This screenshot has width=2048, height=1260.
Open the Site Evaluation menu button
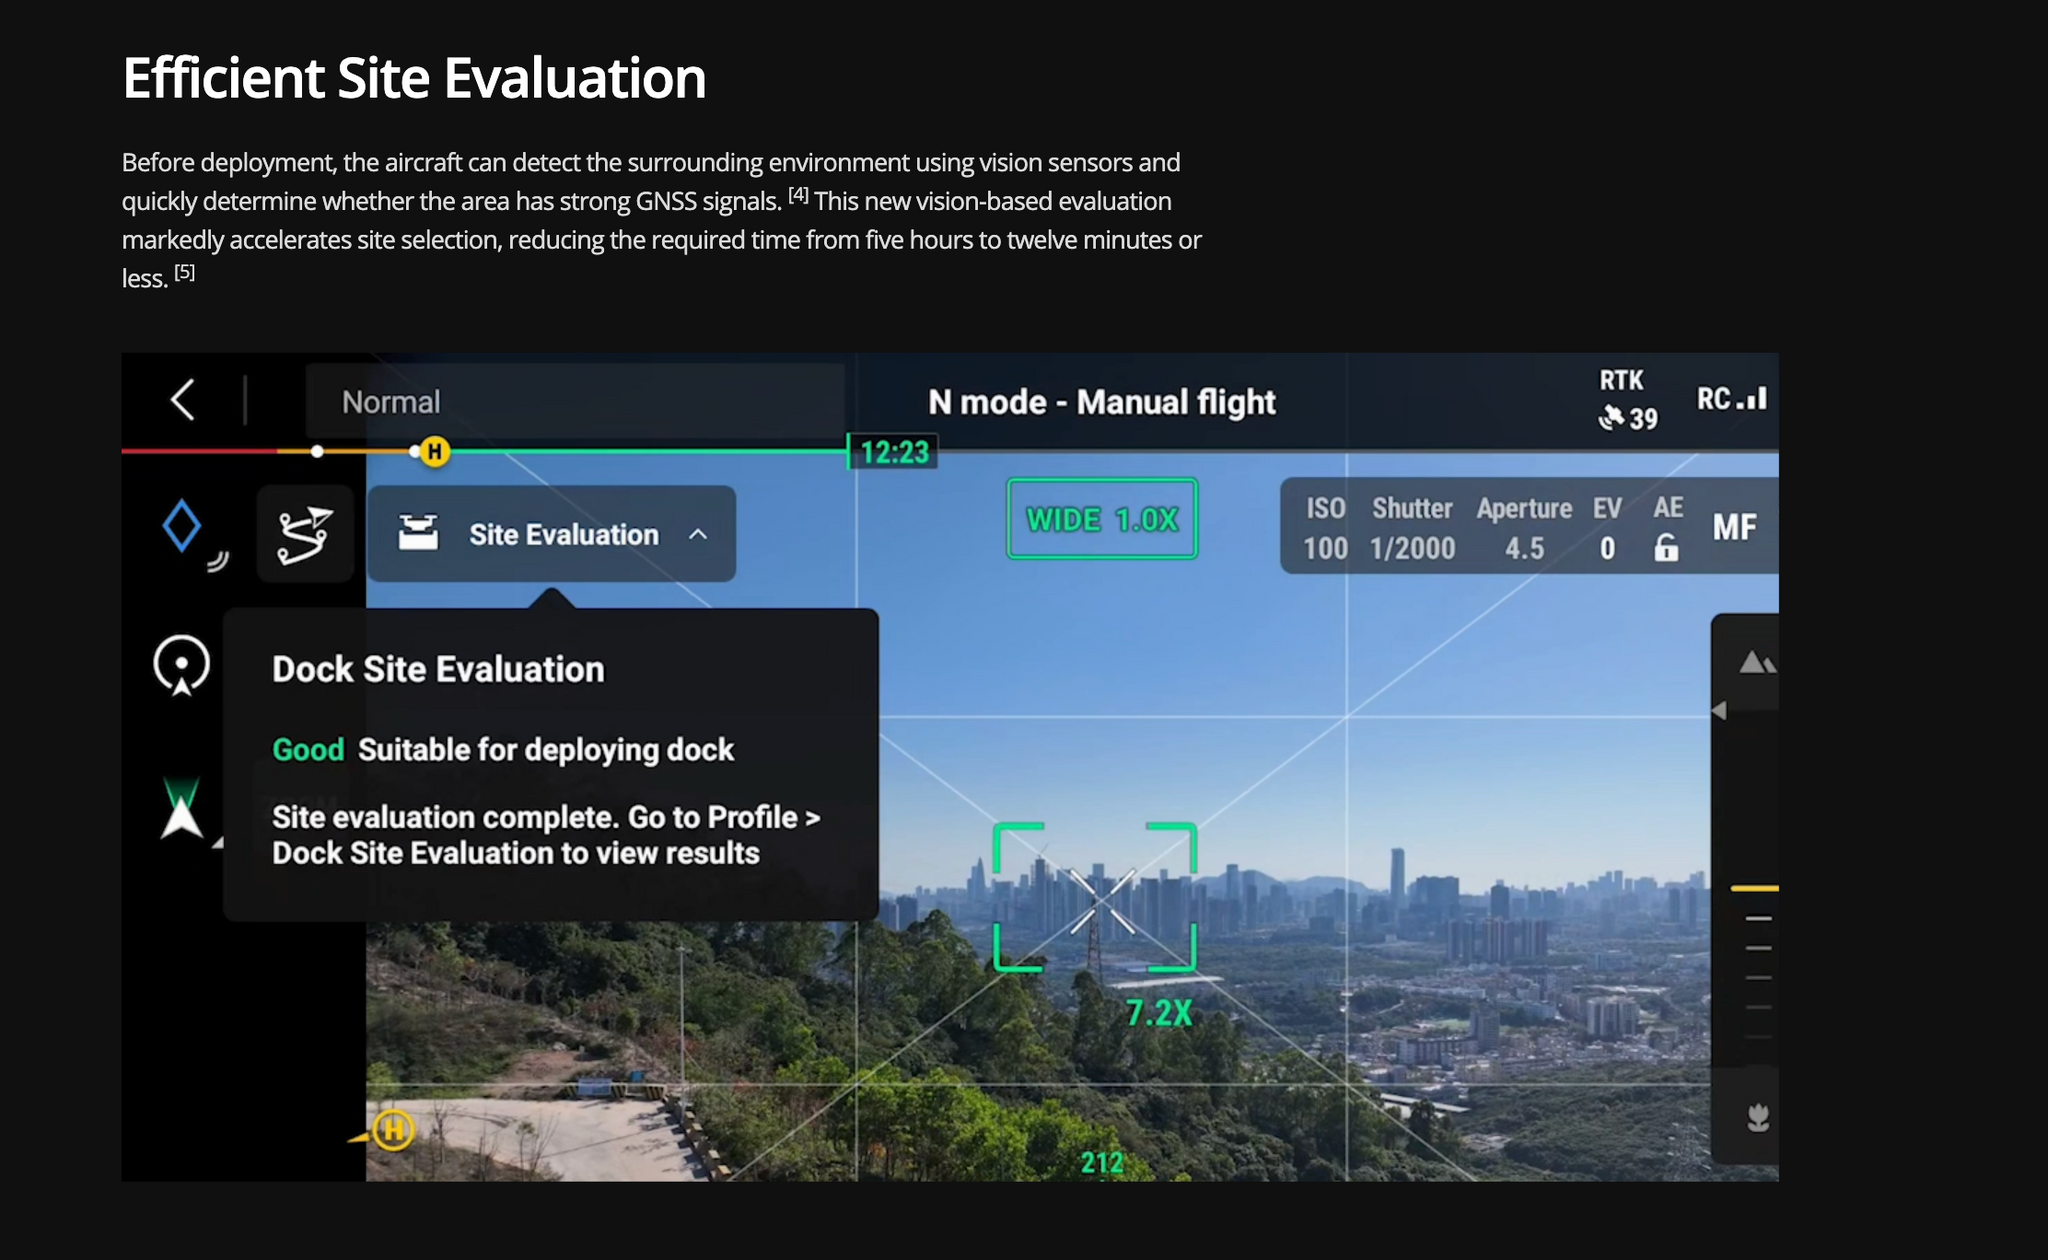coord(551,534)
